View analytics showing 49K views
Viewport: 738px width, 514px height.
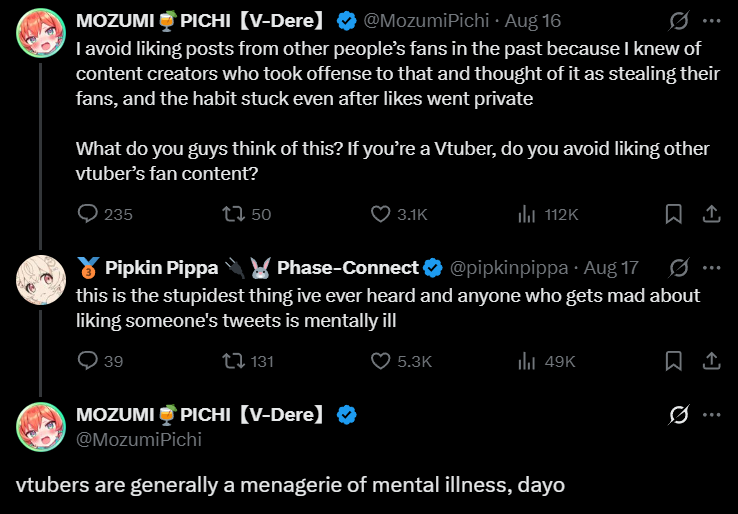point(546,361)
